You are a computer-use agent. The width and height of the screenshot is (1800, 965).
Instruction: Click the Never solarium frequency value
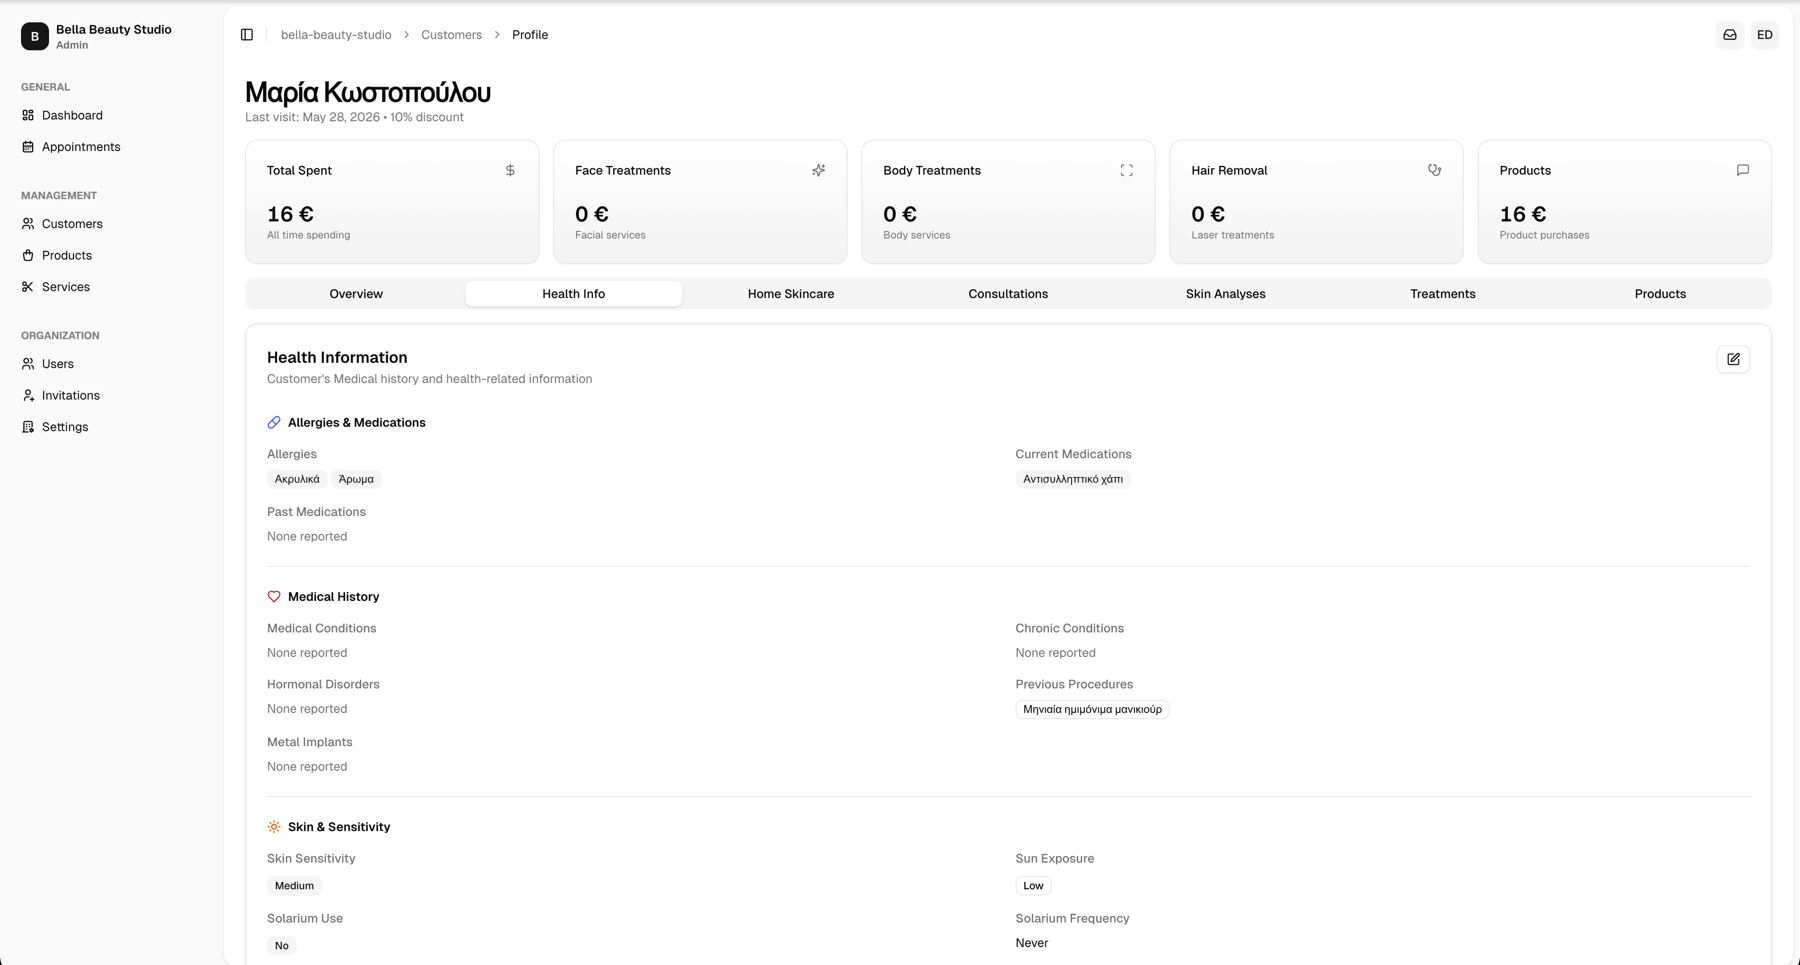click(1032, 943)
